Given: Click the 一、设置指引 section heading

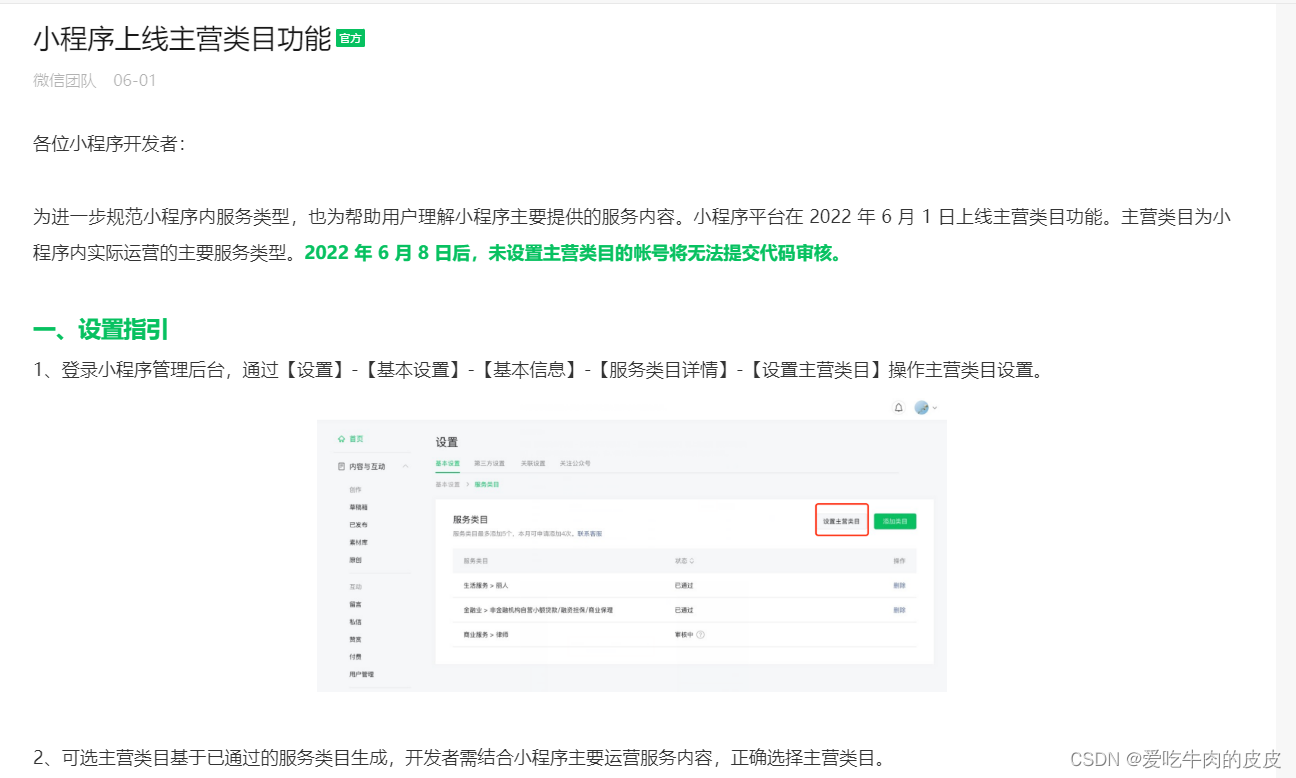Looking at the screenshot, I should point(100,330).
